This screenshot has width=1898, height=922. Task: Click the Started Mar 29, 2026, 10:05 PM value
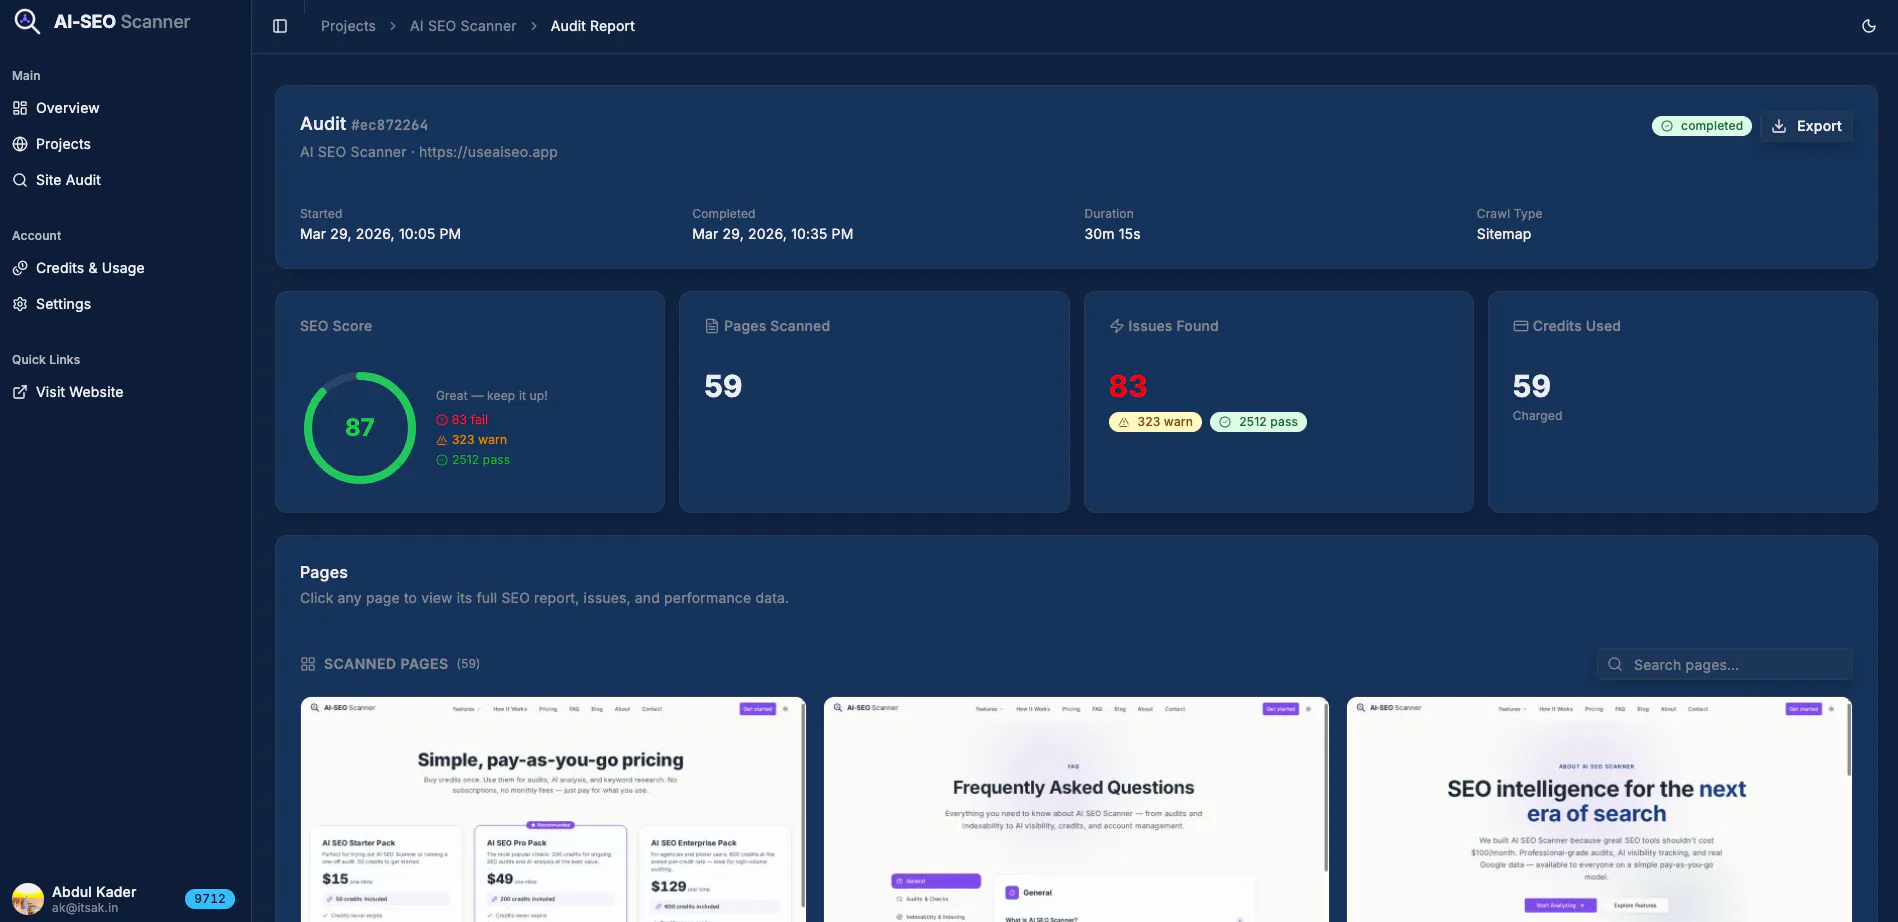(380, 234)
